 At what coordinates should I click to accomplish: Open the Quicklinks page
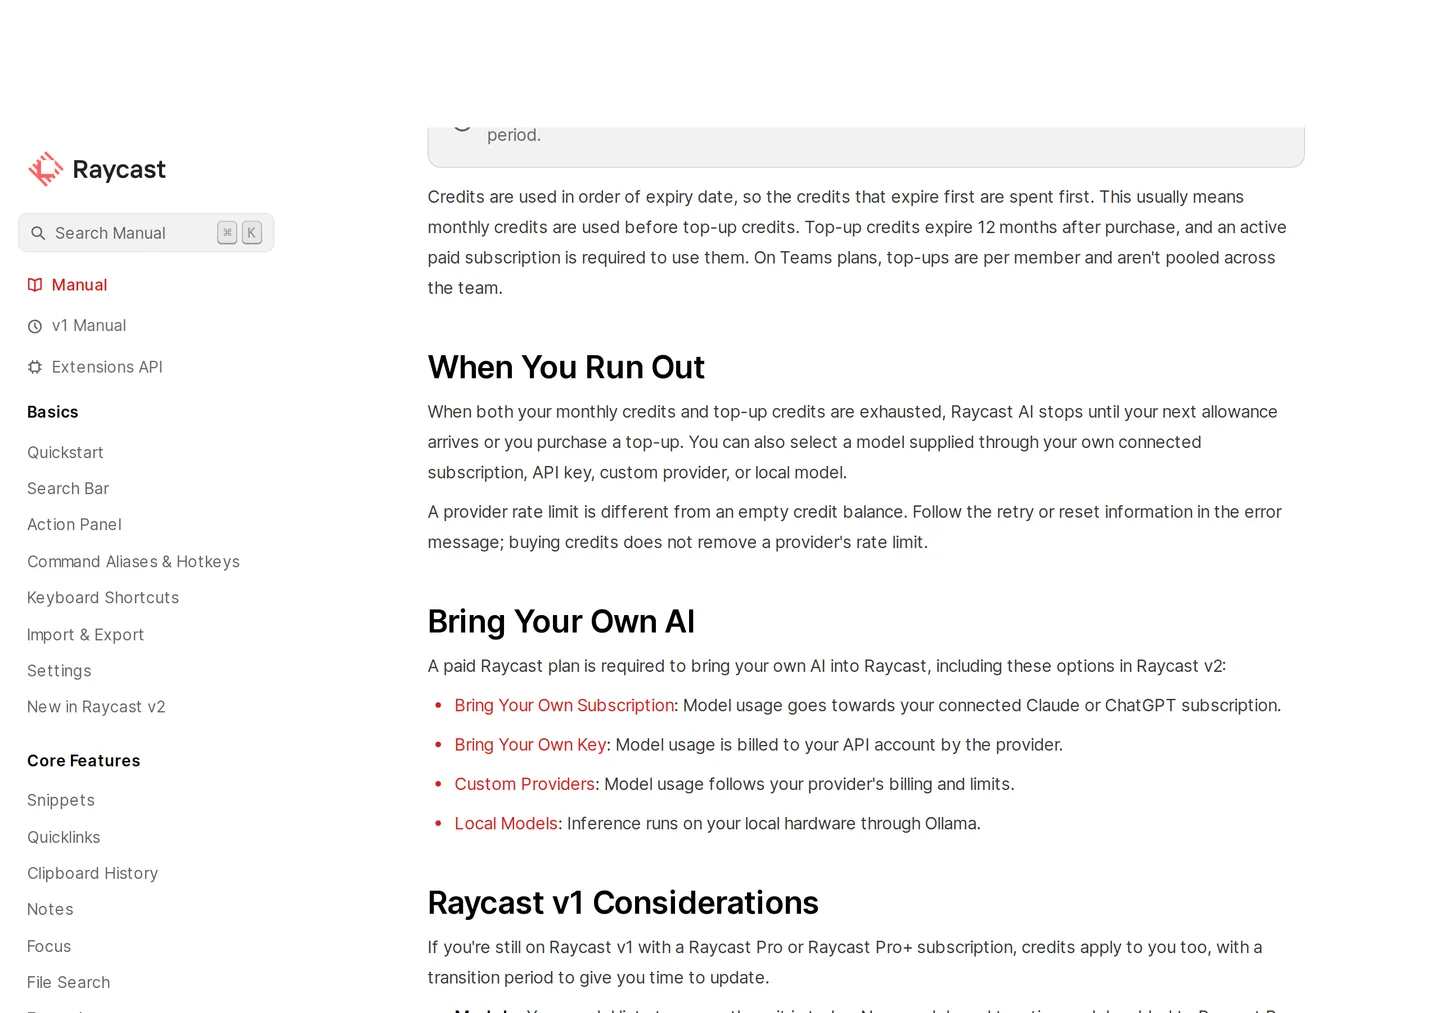coord(64,837)
